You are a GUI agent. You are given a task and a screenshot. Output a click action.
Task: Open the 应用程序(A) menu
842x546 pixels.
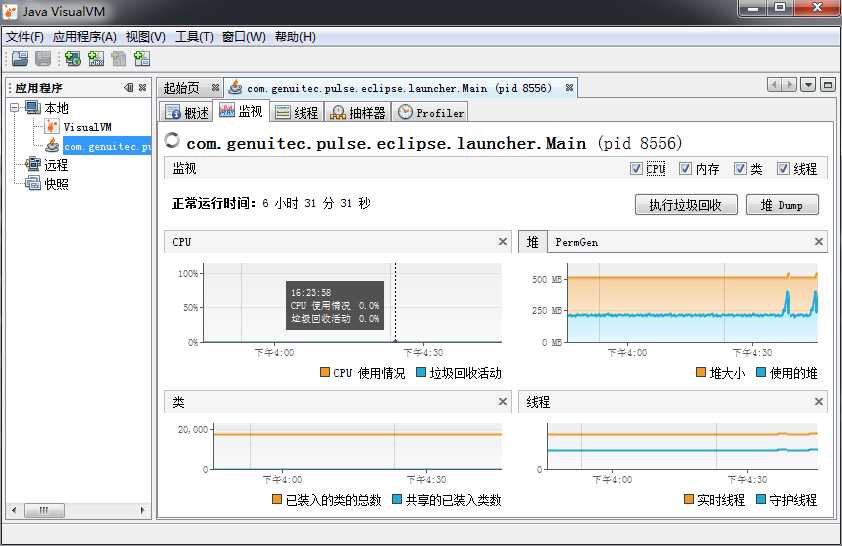[x=84, y=37]
